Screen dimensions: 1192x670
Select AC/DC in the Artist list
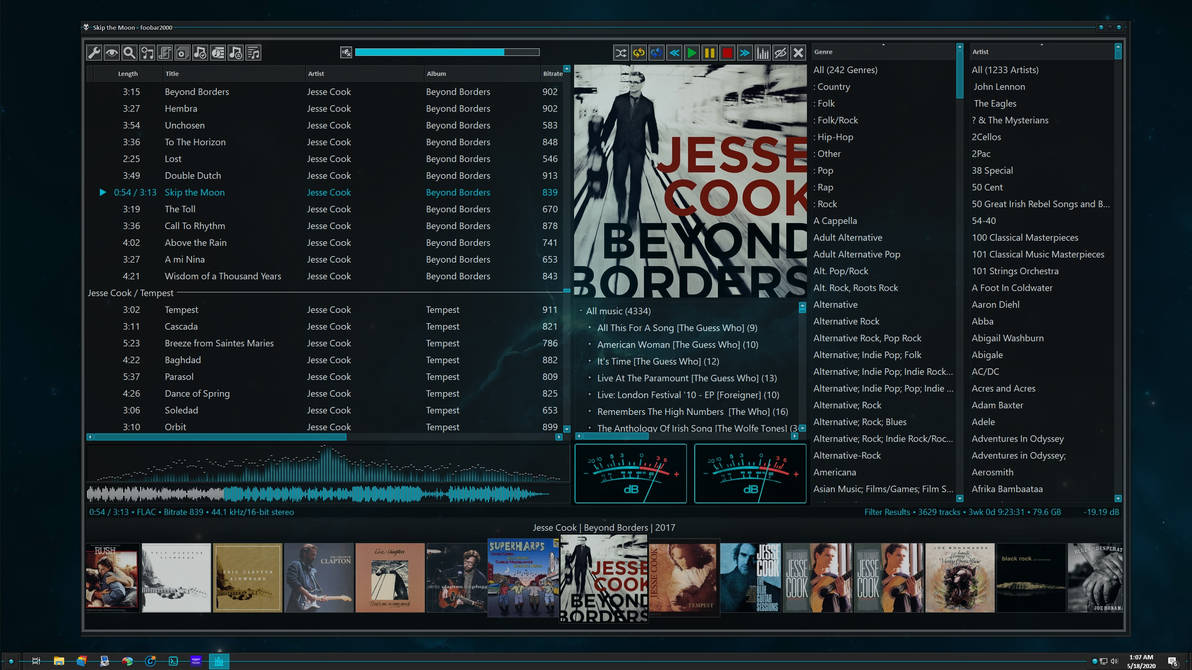986,372
